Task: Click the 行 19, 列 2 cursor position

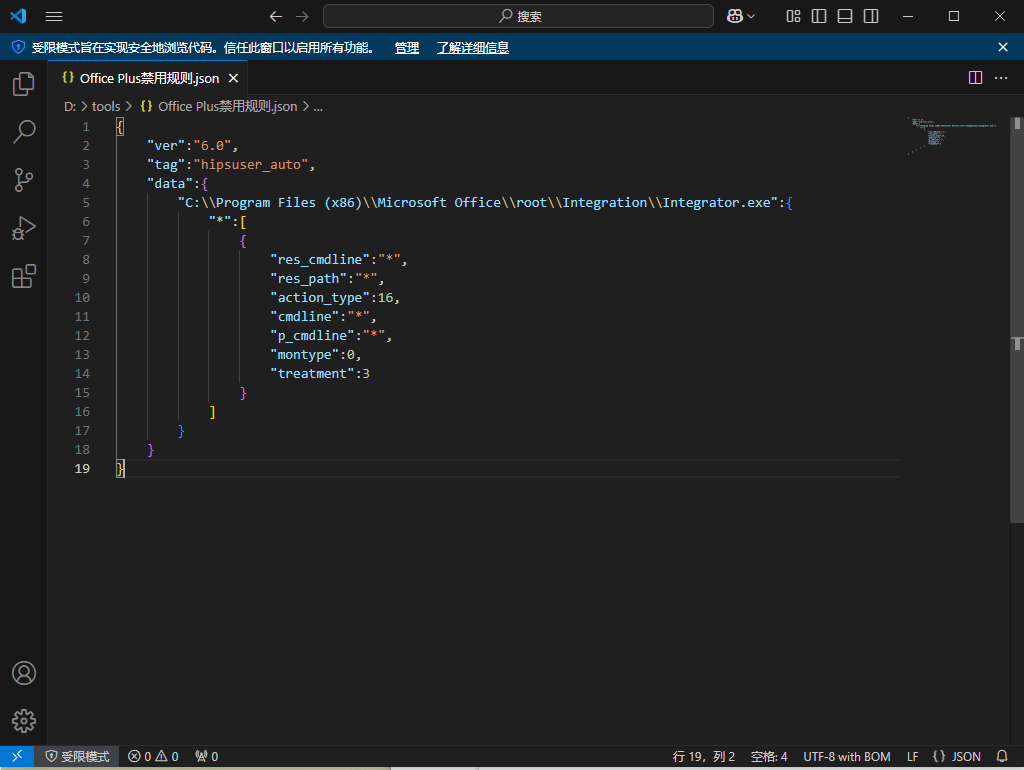Action: click(x=704, y=756)
